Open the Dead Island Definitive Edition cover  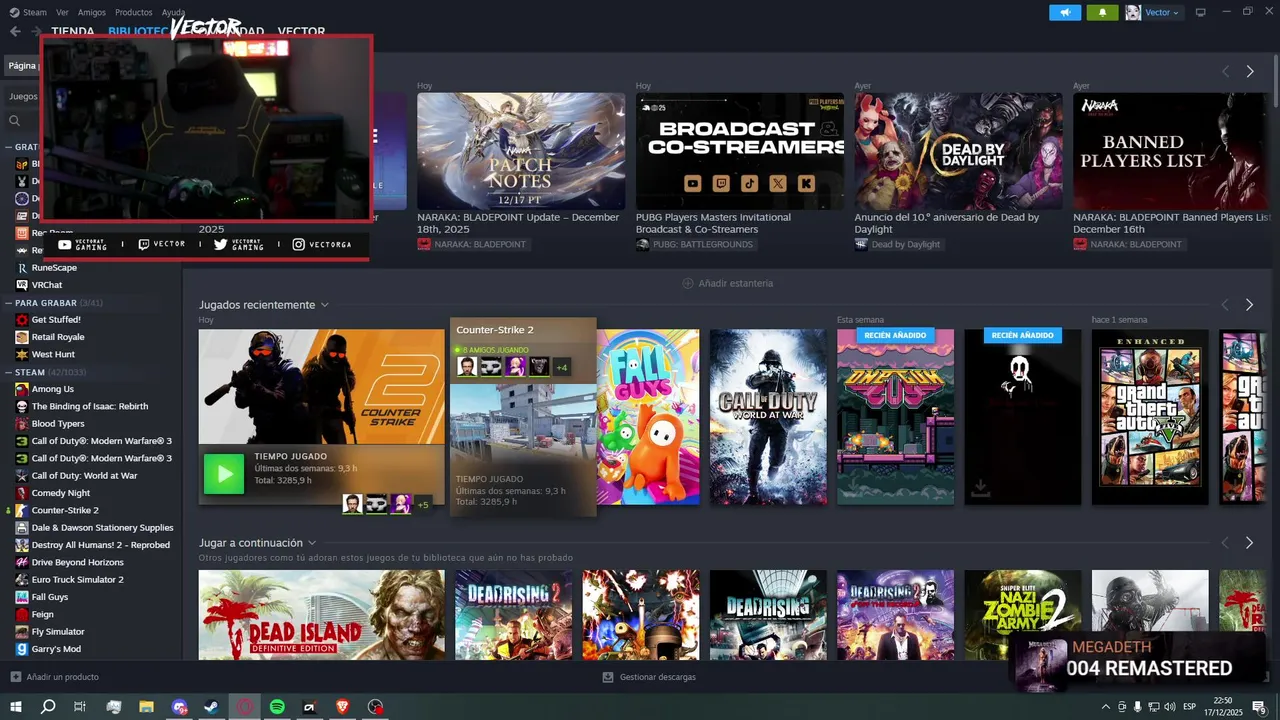pyautogui.click(x=321, y=615)
